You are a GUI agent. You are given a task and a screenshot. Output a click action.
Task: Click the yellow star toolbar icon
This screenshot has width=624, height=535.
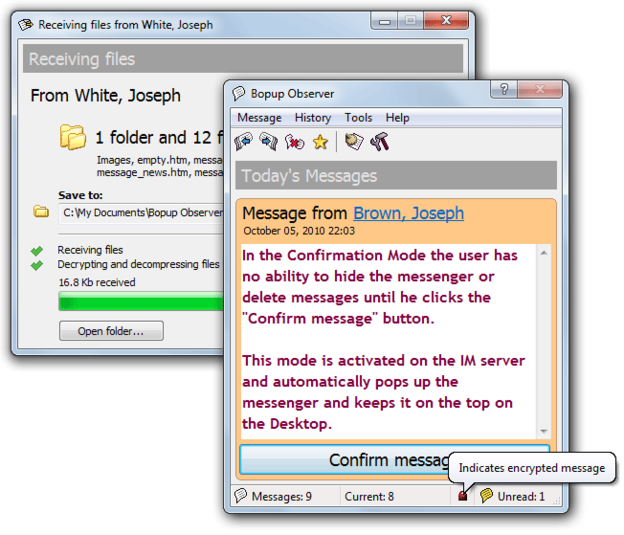pyautogui.click(x=320, y=142)
